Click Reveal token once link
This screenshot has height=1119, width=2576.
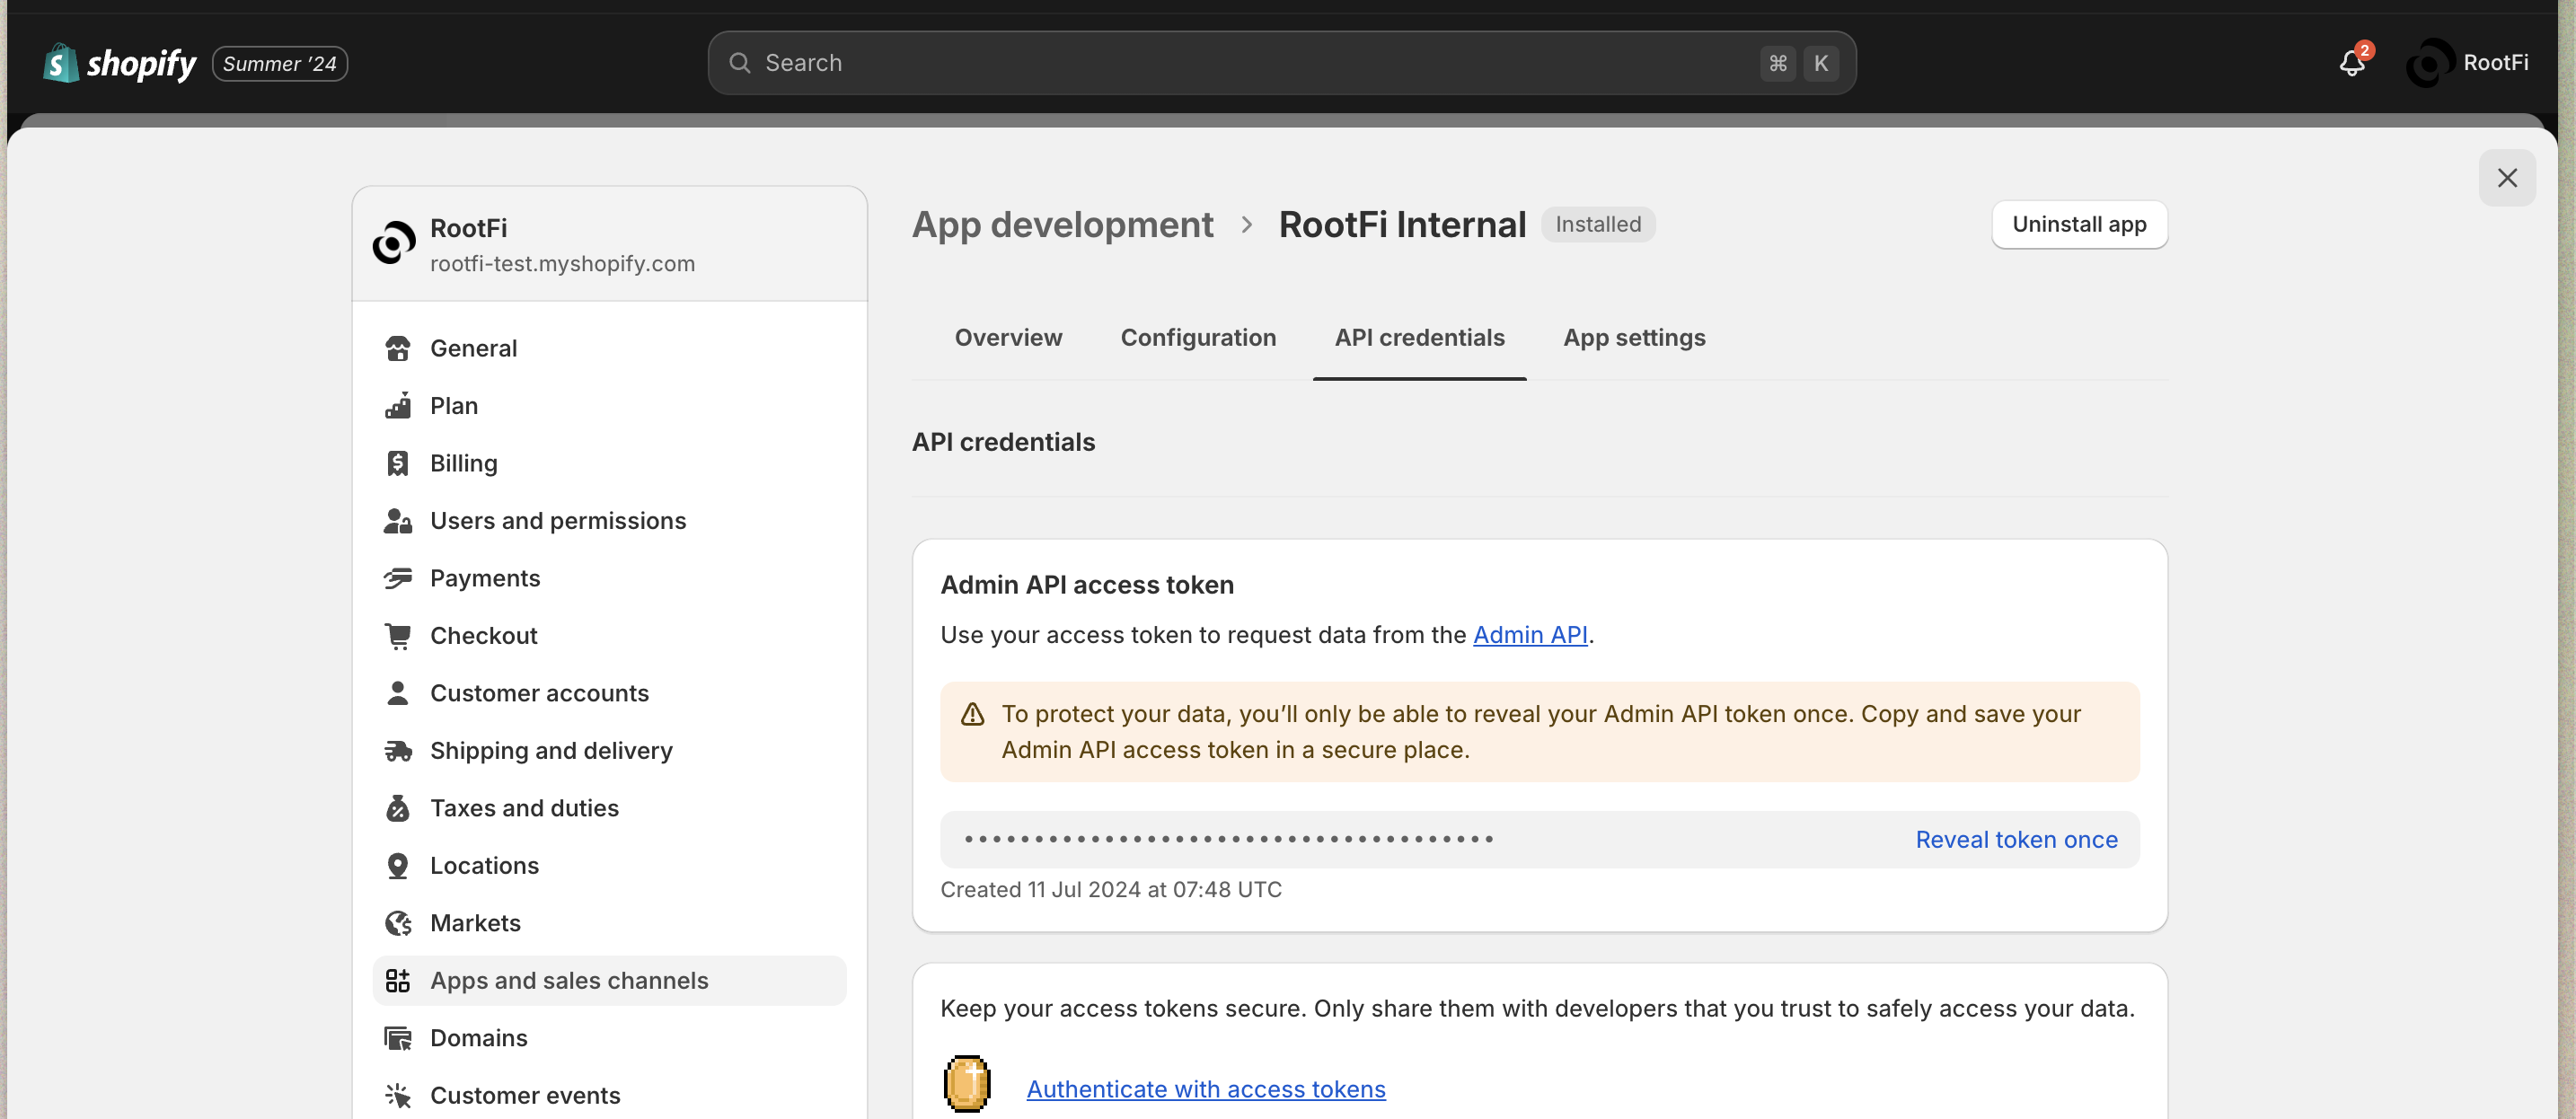point(2016,840)
